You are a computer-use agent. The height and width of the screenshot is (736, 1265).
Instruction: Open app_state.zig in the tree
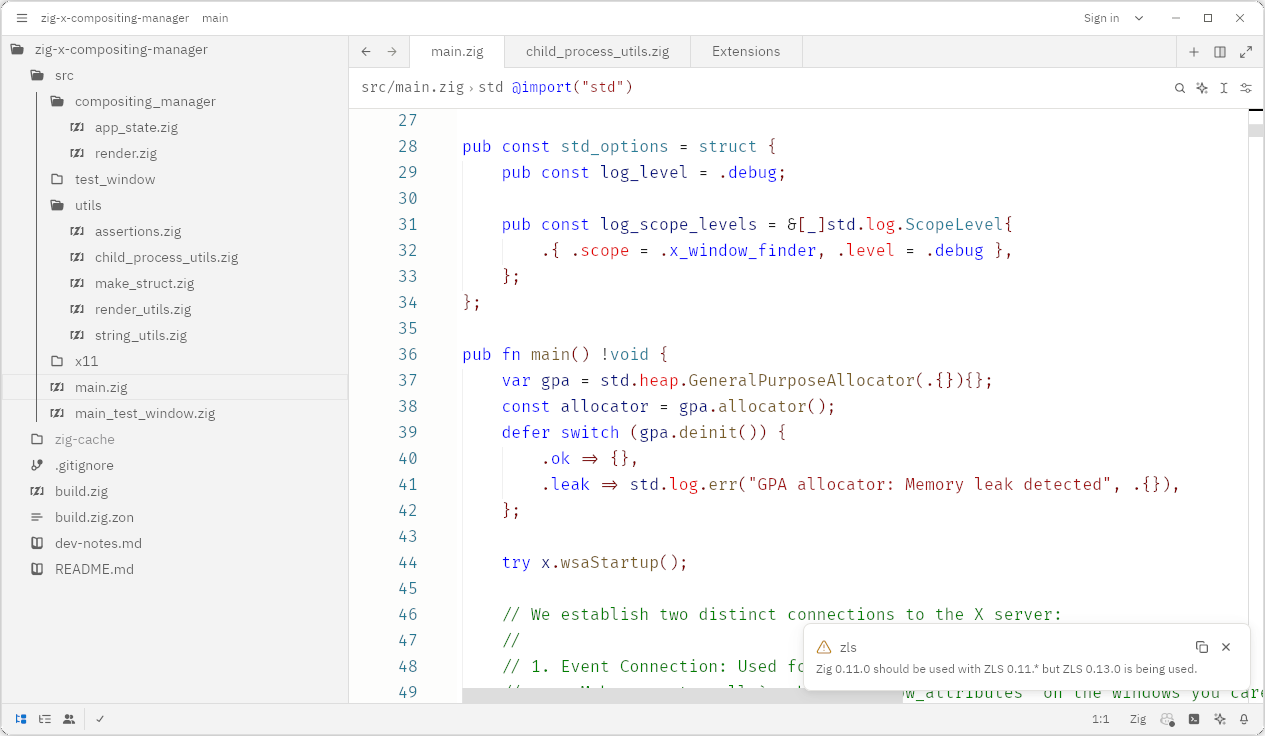174,127
